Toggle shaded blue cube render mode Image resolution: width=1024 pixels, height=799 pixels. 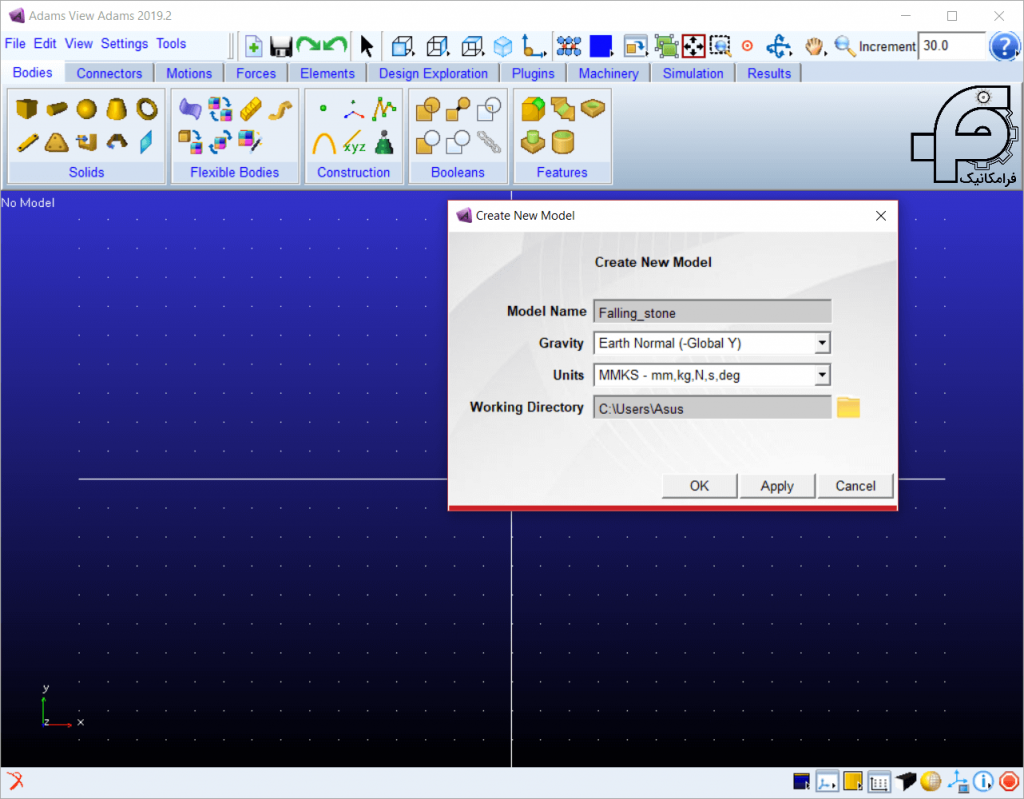coord(503,46)
